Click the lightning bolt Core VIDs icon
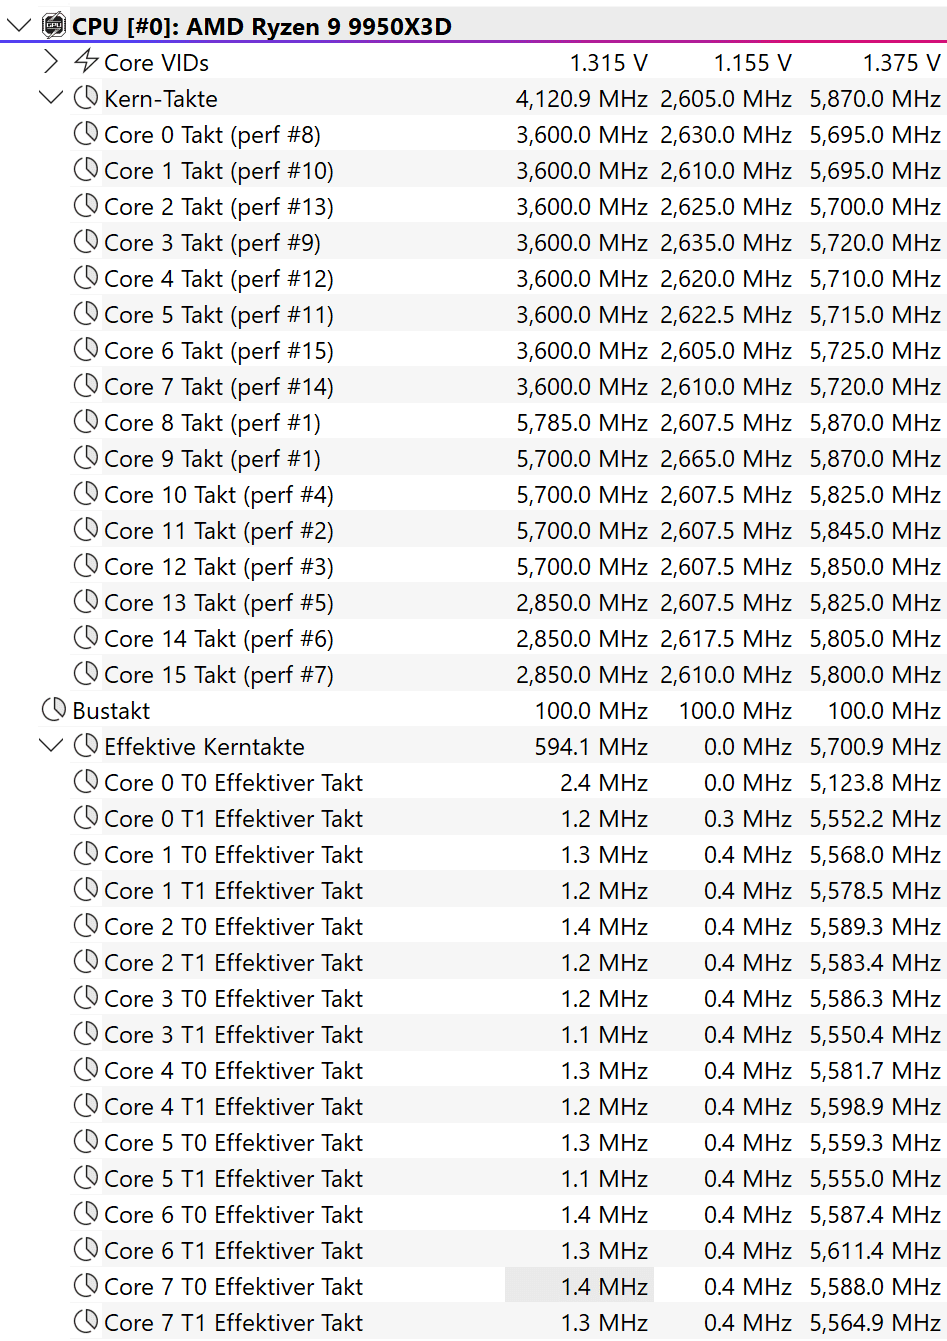This screenshot has width=947, height=1341. click(86, 62)
